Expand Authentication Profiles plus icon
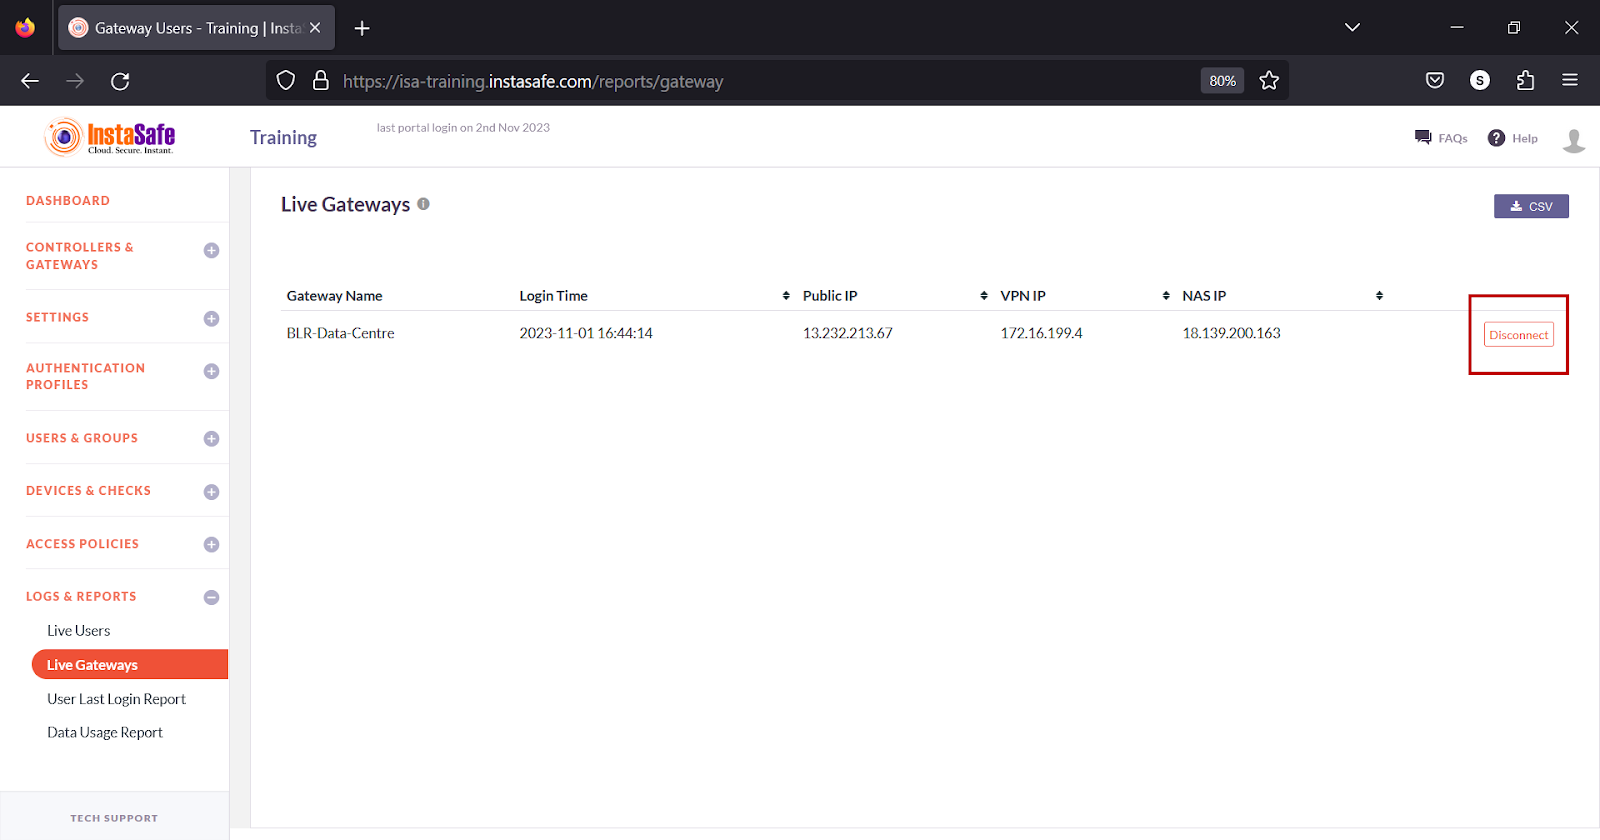Viewport: 1600px width, 840px height. pos(211,372)
